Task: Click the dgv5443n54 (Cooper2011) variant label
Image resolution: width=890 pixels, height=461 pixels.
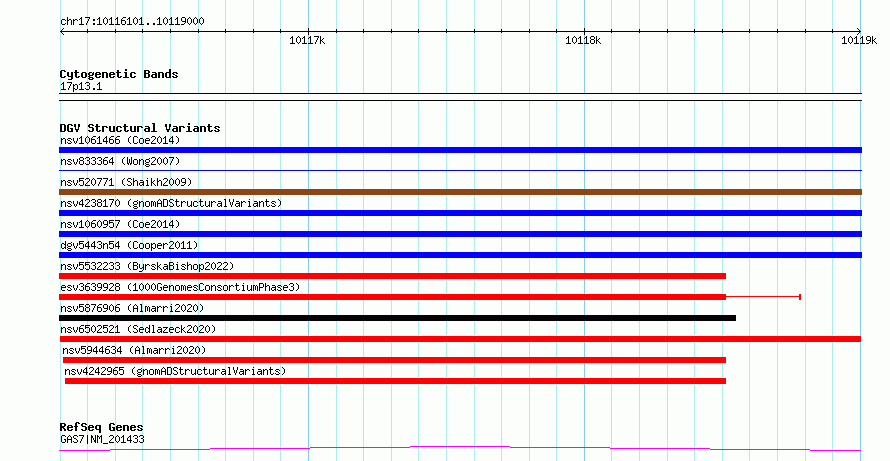Action: [x=129, y=245]
